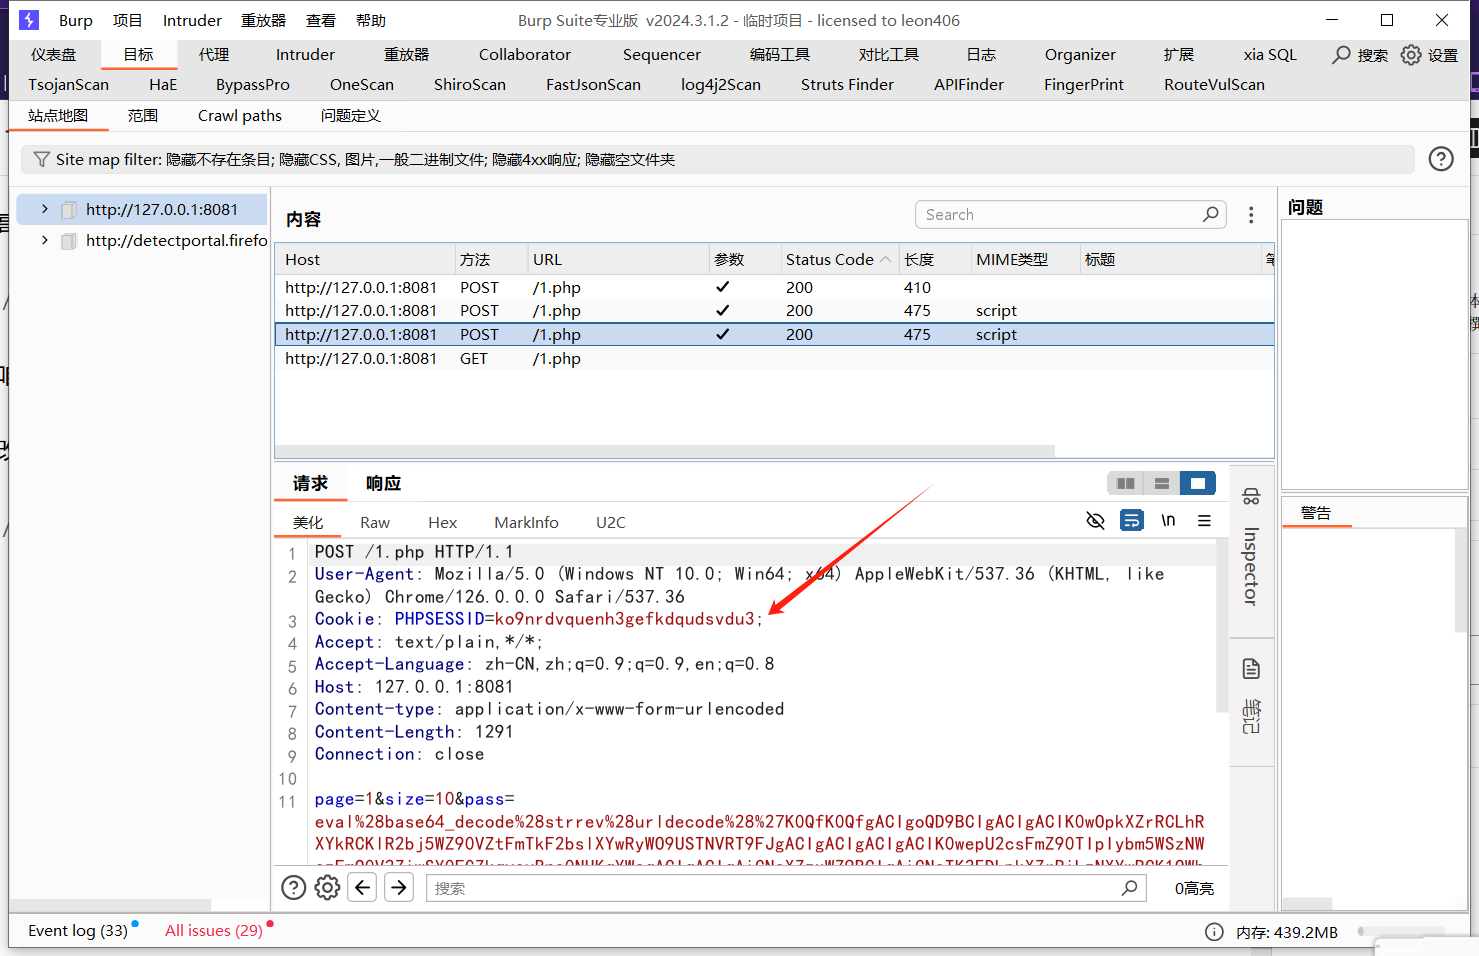Open the search magnifier icon in top toolbar
This screenshot has height=956, width=1479.
[1341, 55]
